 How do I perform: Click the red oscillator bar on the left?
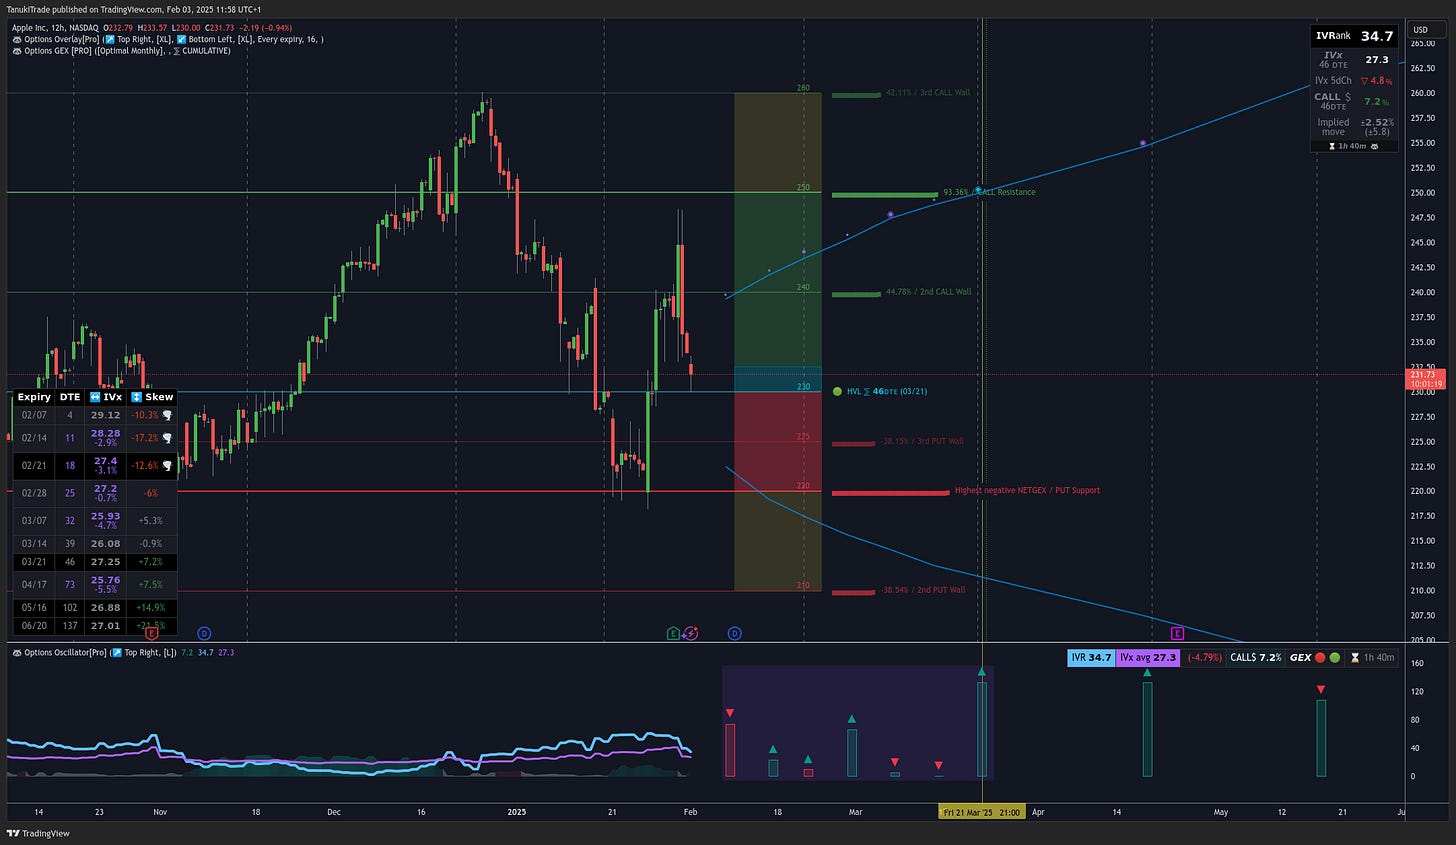pyautogui.click(x=730, y=750)
